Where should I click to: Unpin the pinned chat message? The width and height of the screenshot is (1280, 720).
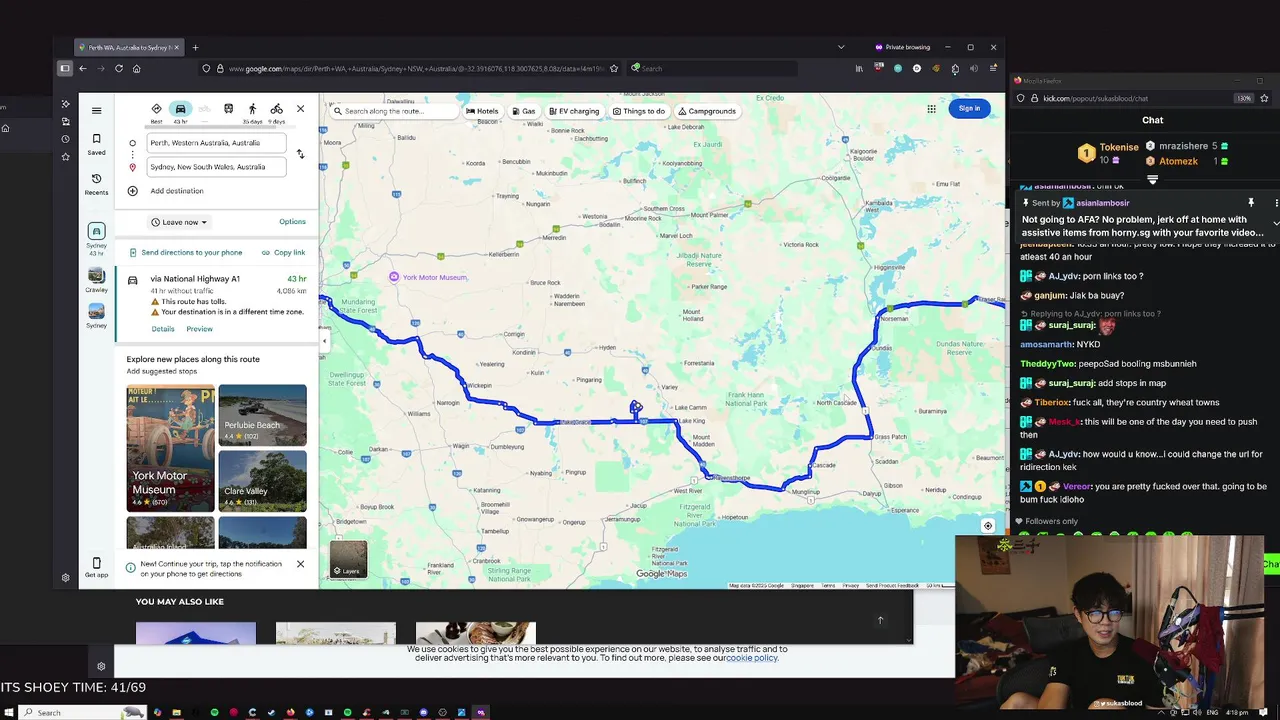tap(1250, 203)
